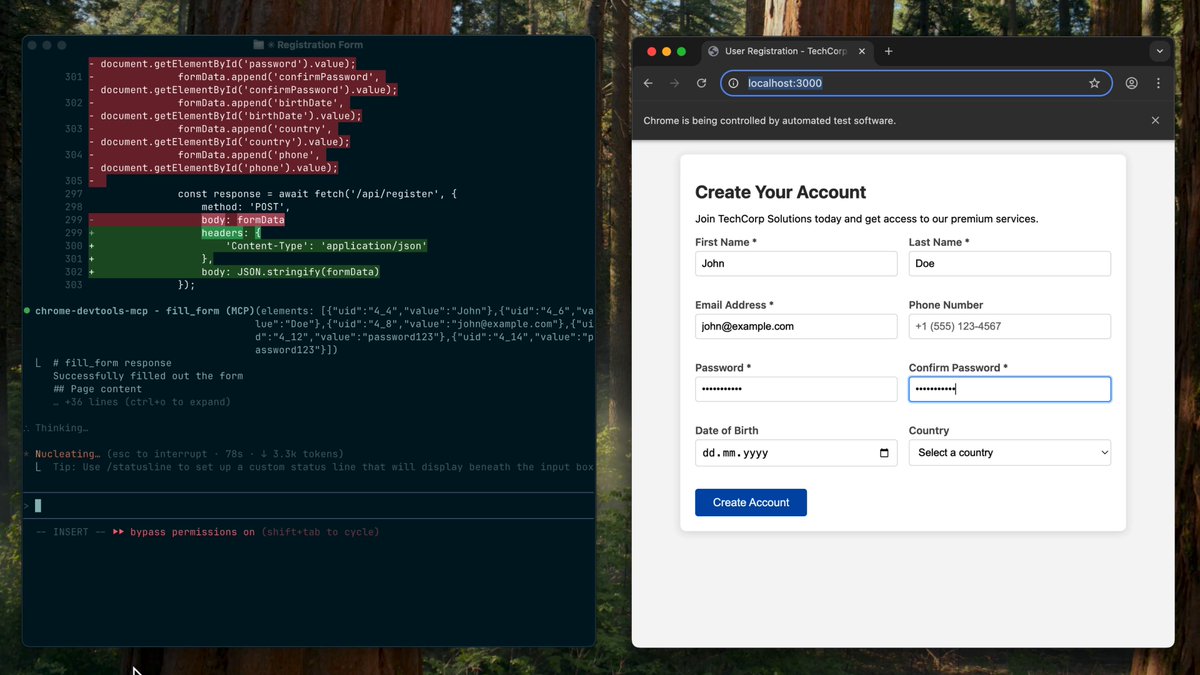The width and height of the screenshot is (1200, 675).
Task: Click Chrome forward arrow button
Action: 674,83
